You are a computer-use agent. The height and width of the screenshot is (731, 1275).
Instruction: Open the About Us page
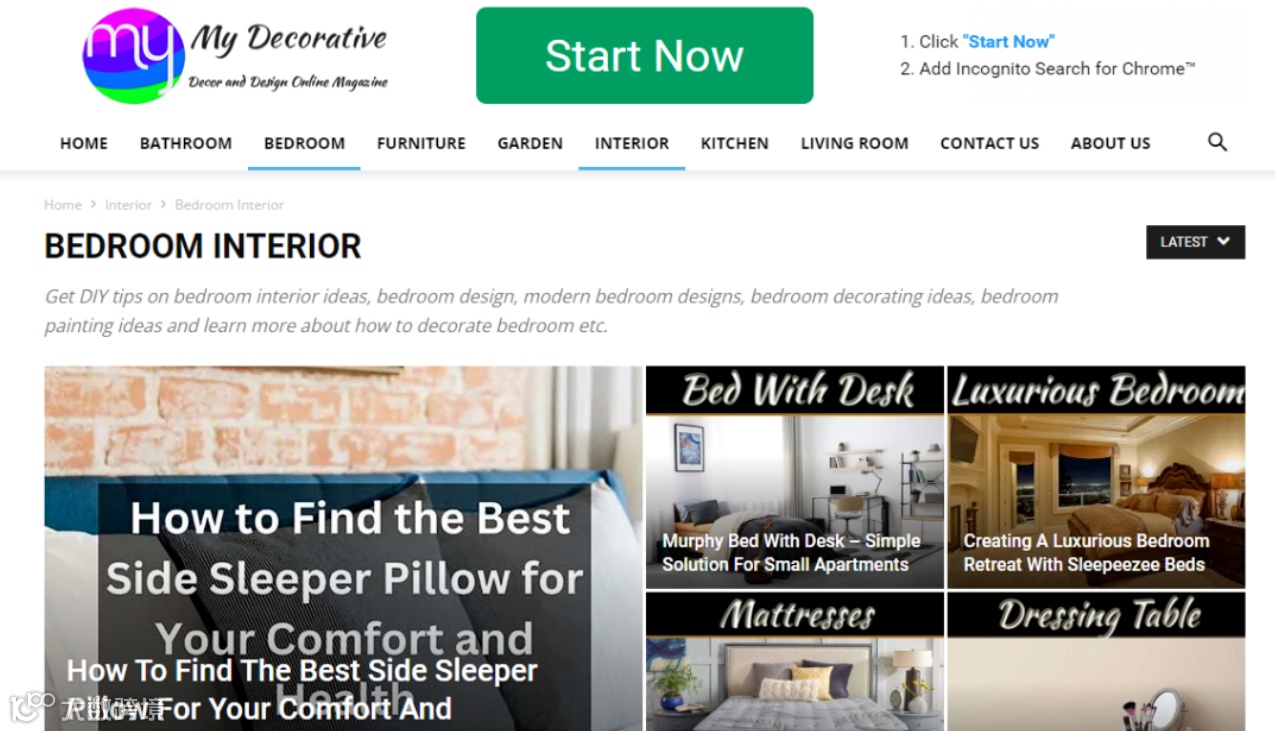point(1111,143)
